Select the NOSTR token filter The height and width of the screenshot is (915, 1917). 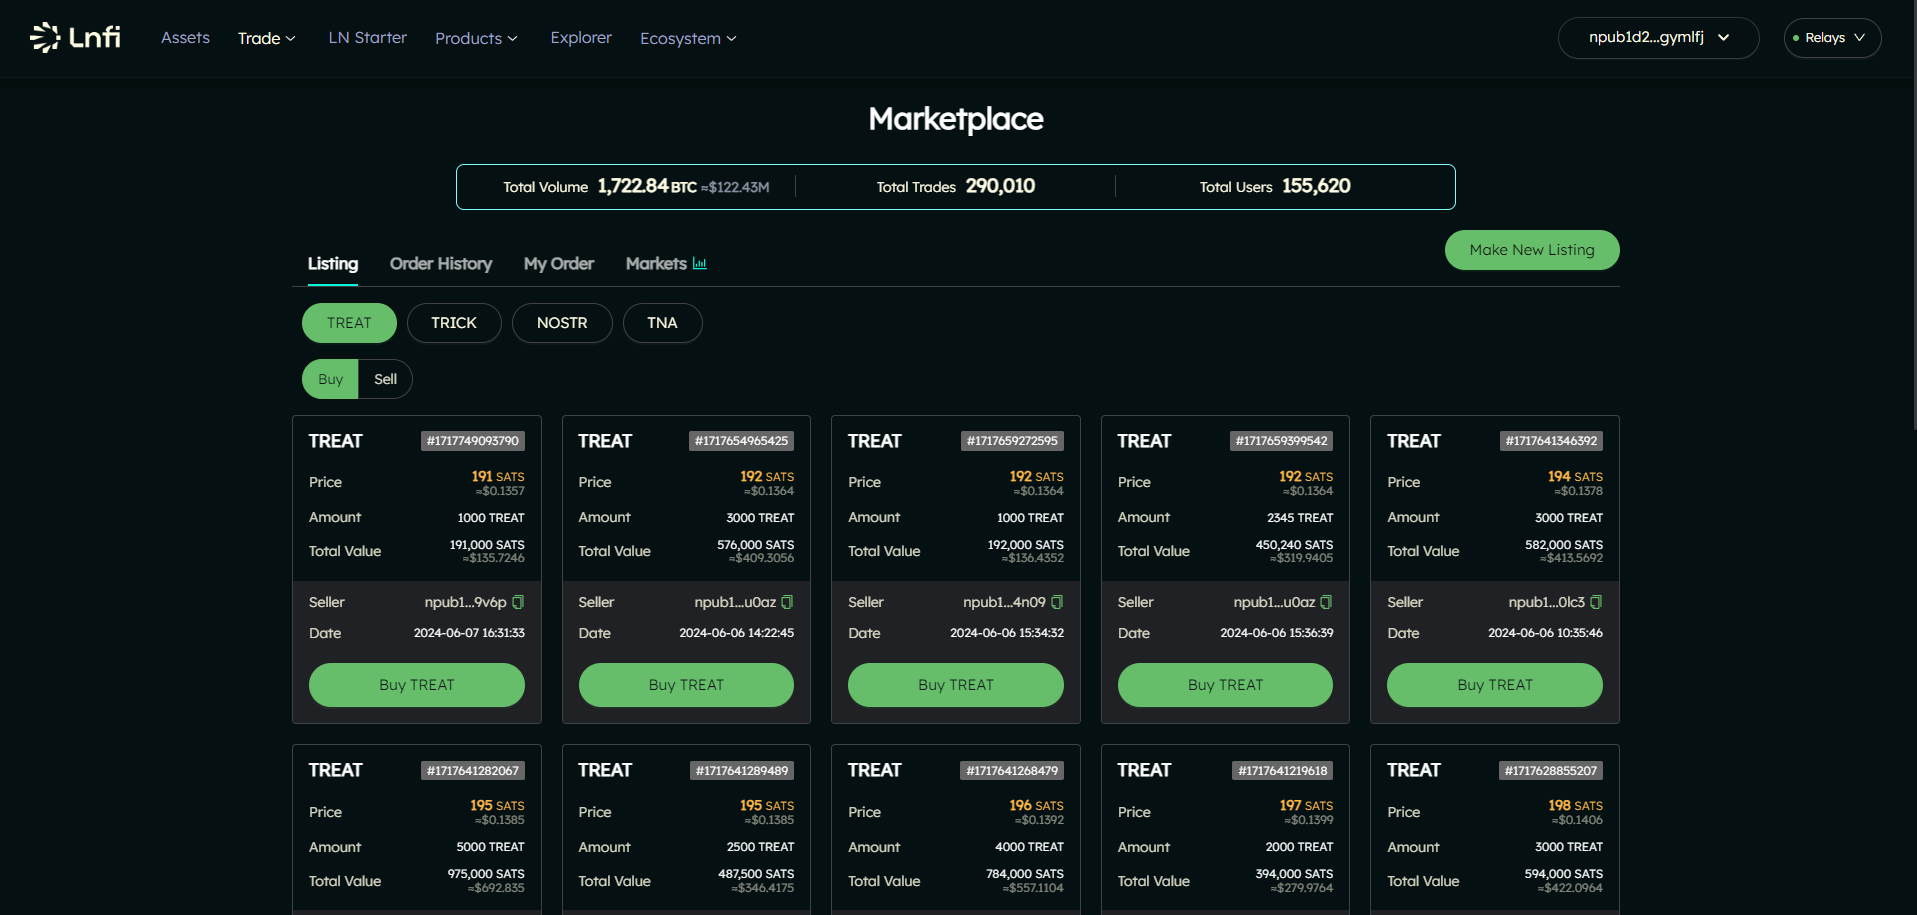click(562, 323)
